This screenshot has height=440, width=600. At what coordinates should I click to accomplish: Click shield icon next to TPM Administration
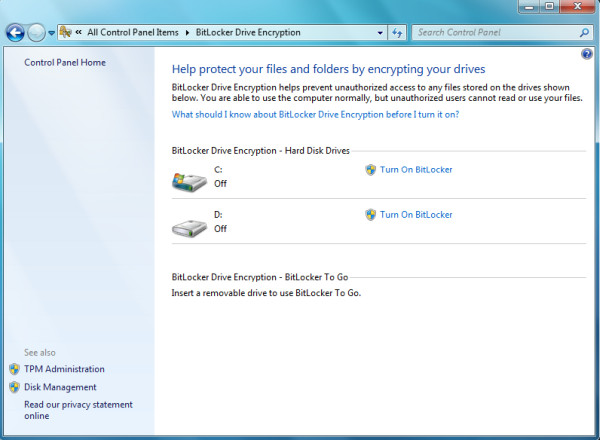pos(15,369)
